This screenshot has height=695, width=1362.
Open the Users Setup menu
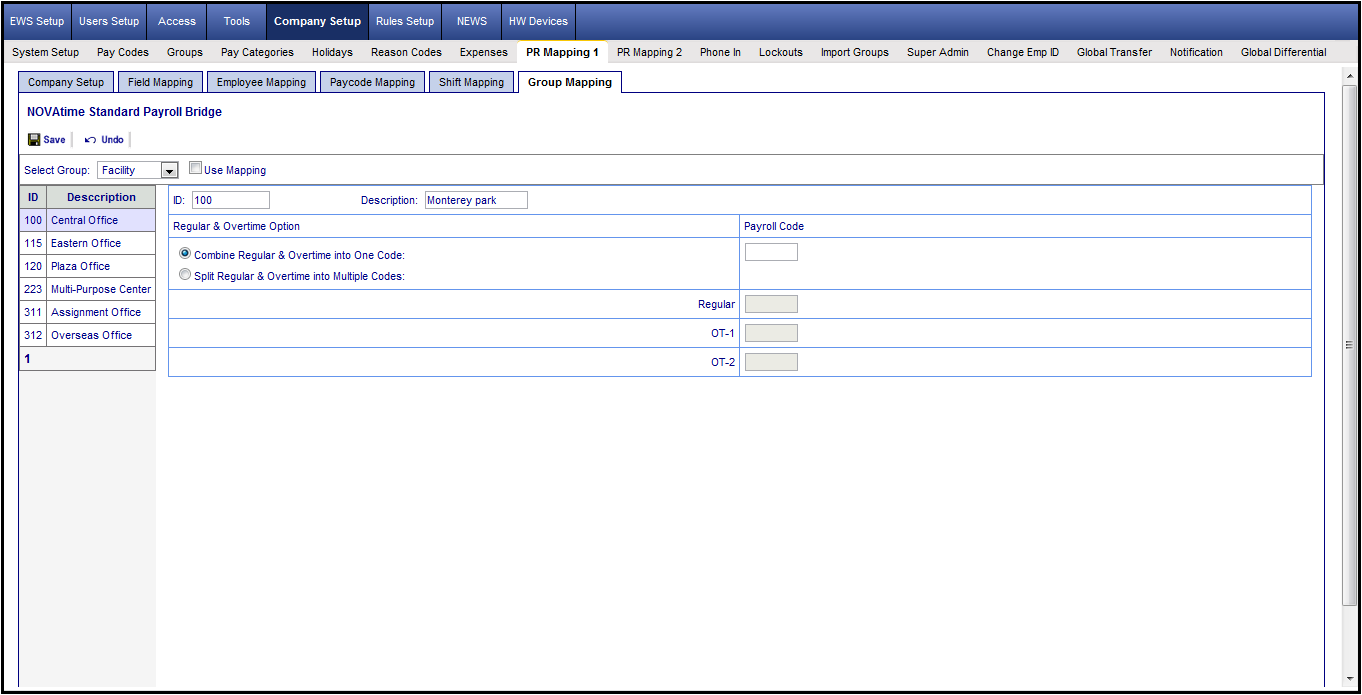point(109,21)
